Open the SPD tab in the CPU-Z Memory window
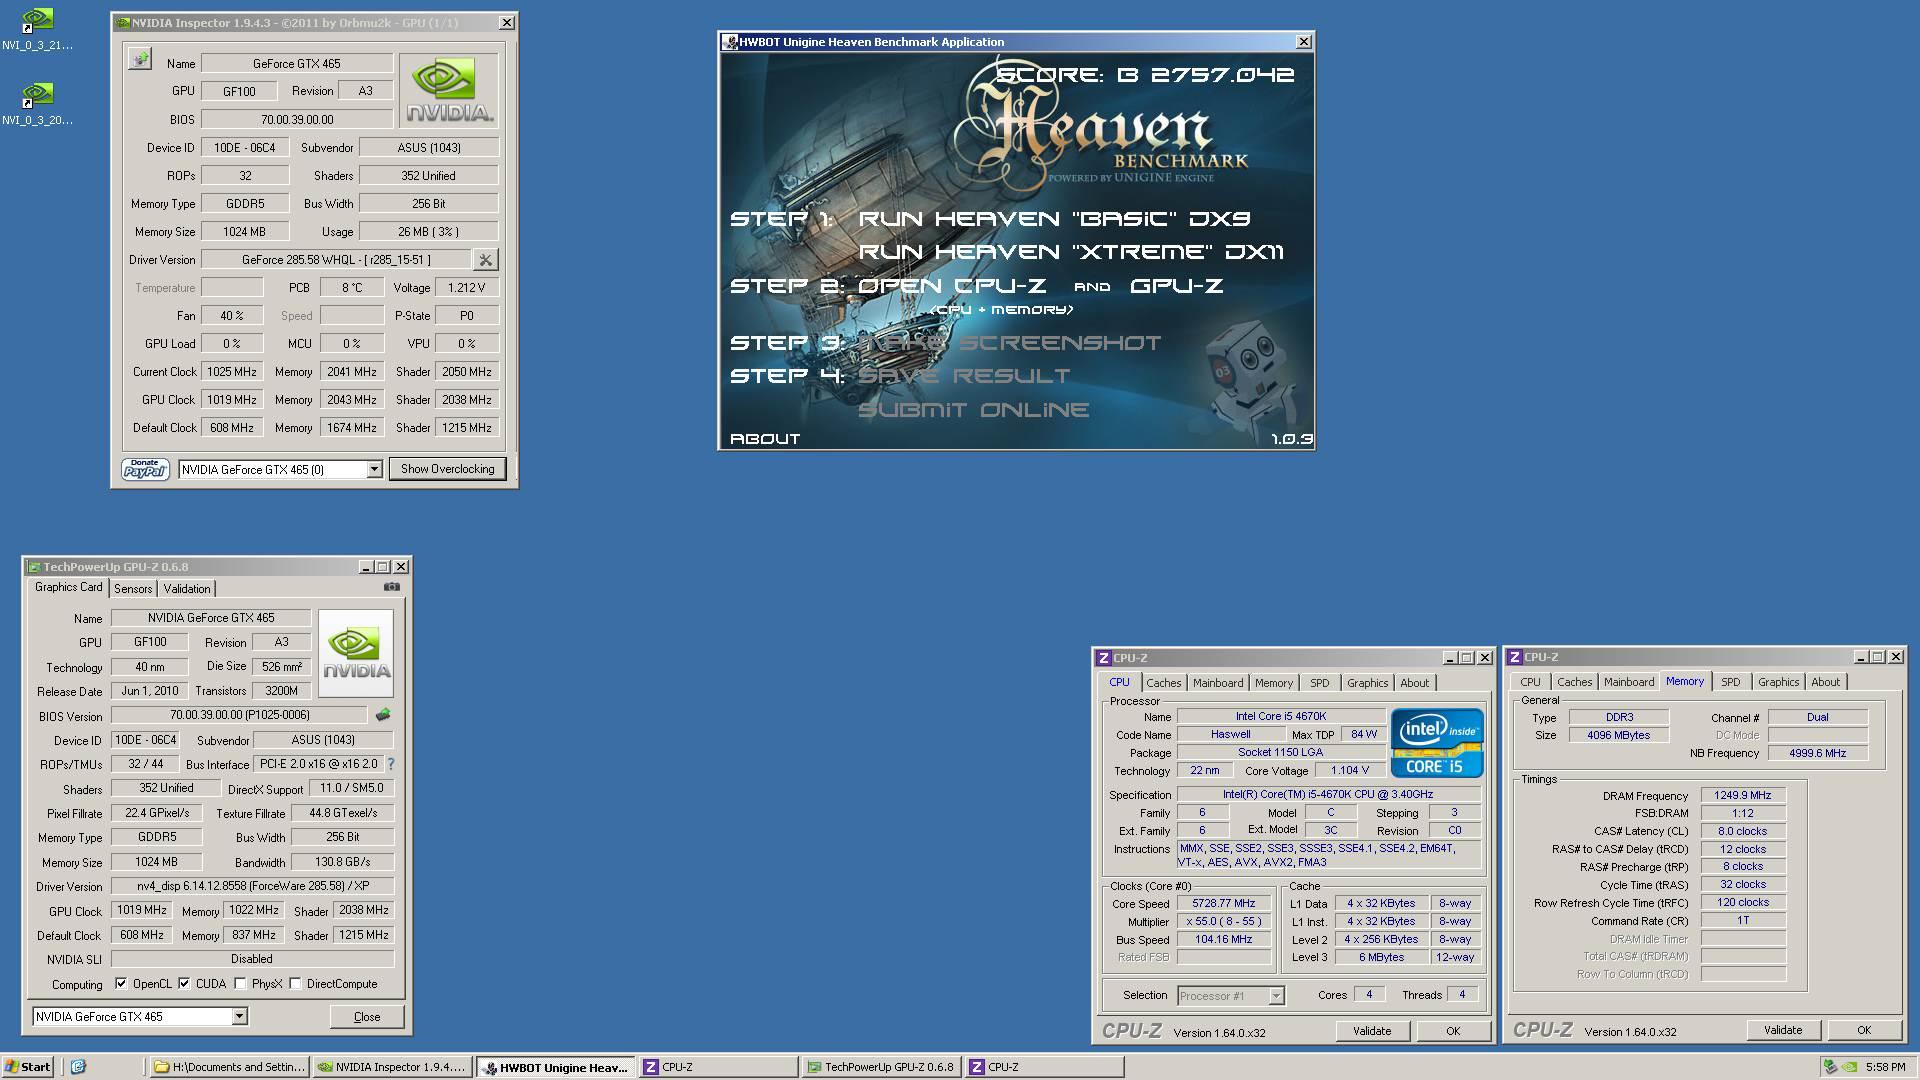The image size is (1920, 1080). [1731, 682]
